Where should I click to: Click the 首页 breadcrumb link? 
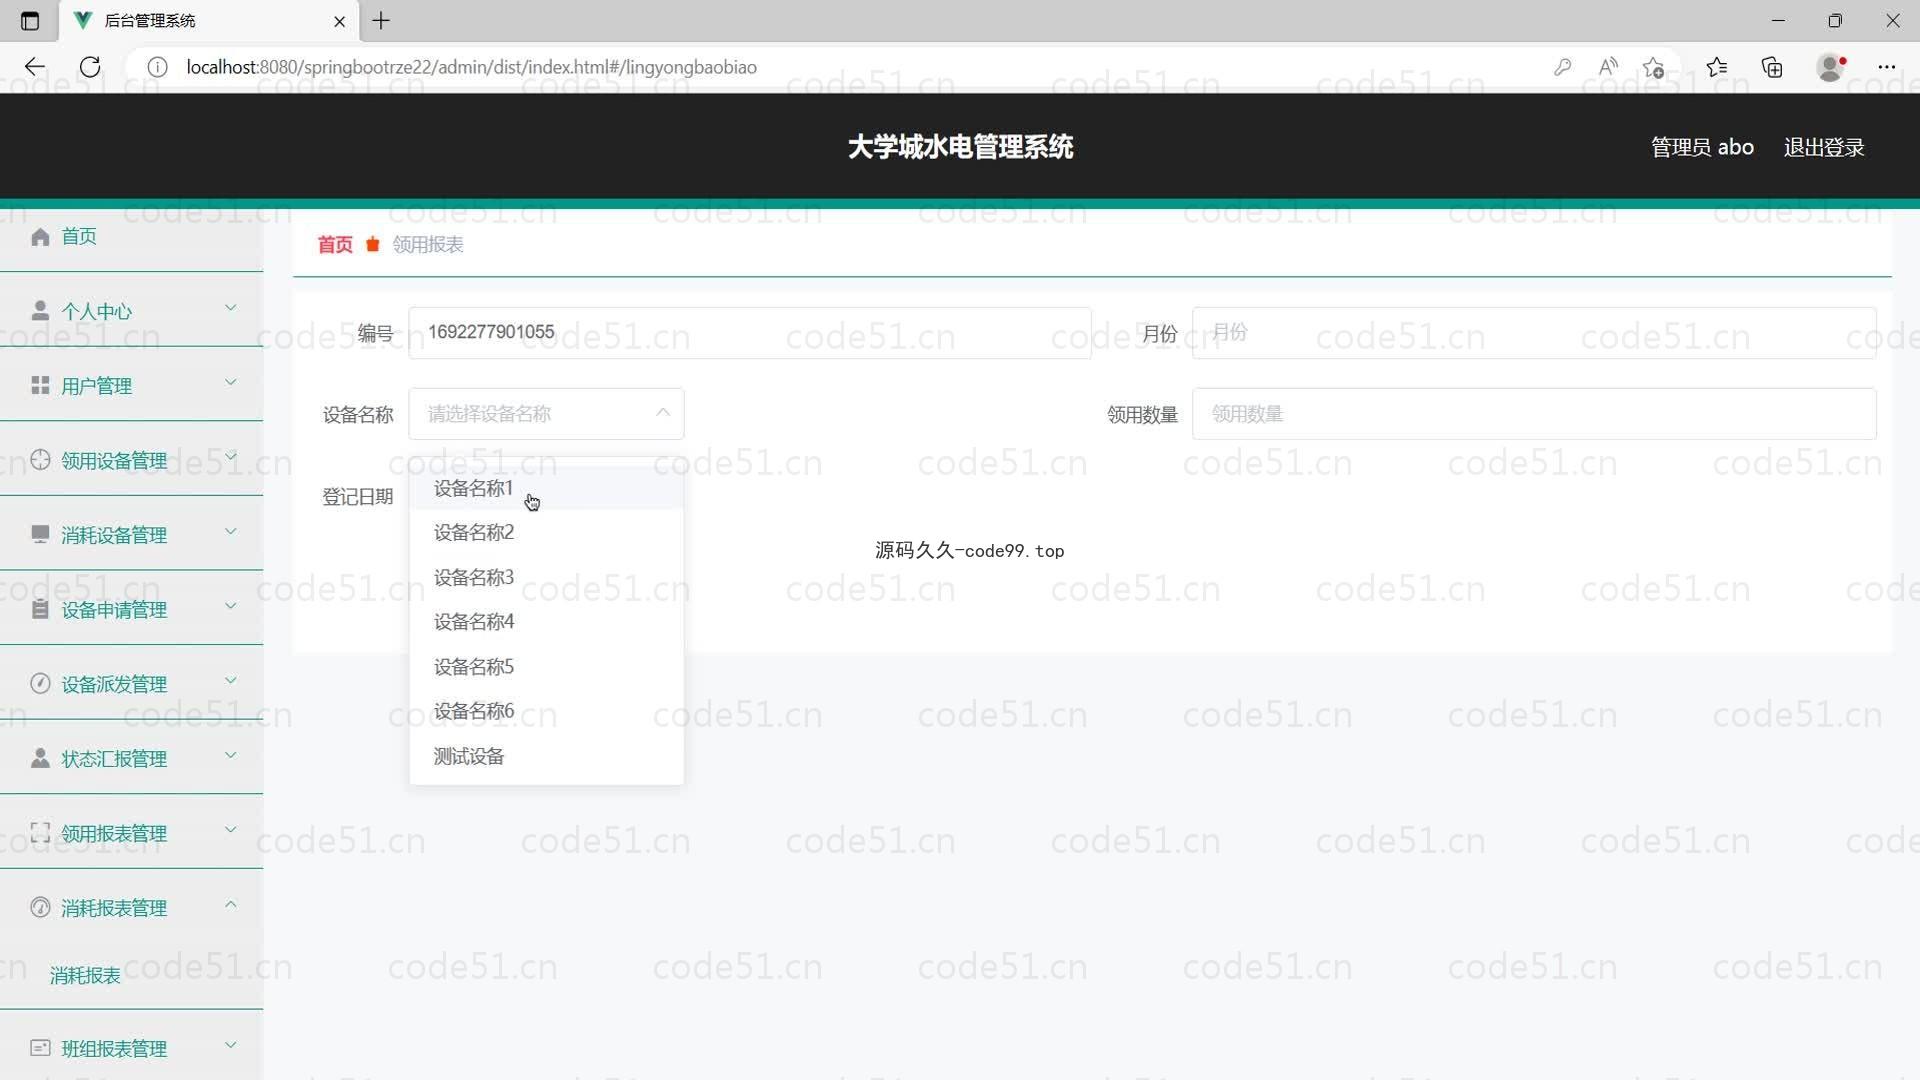(335, 245)
